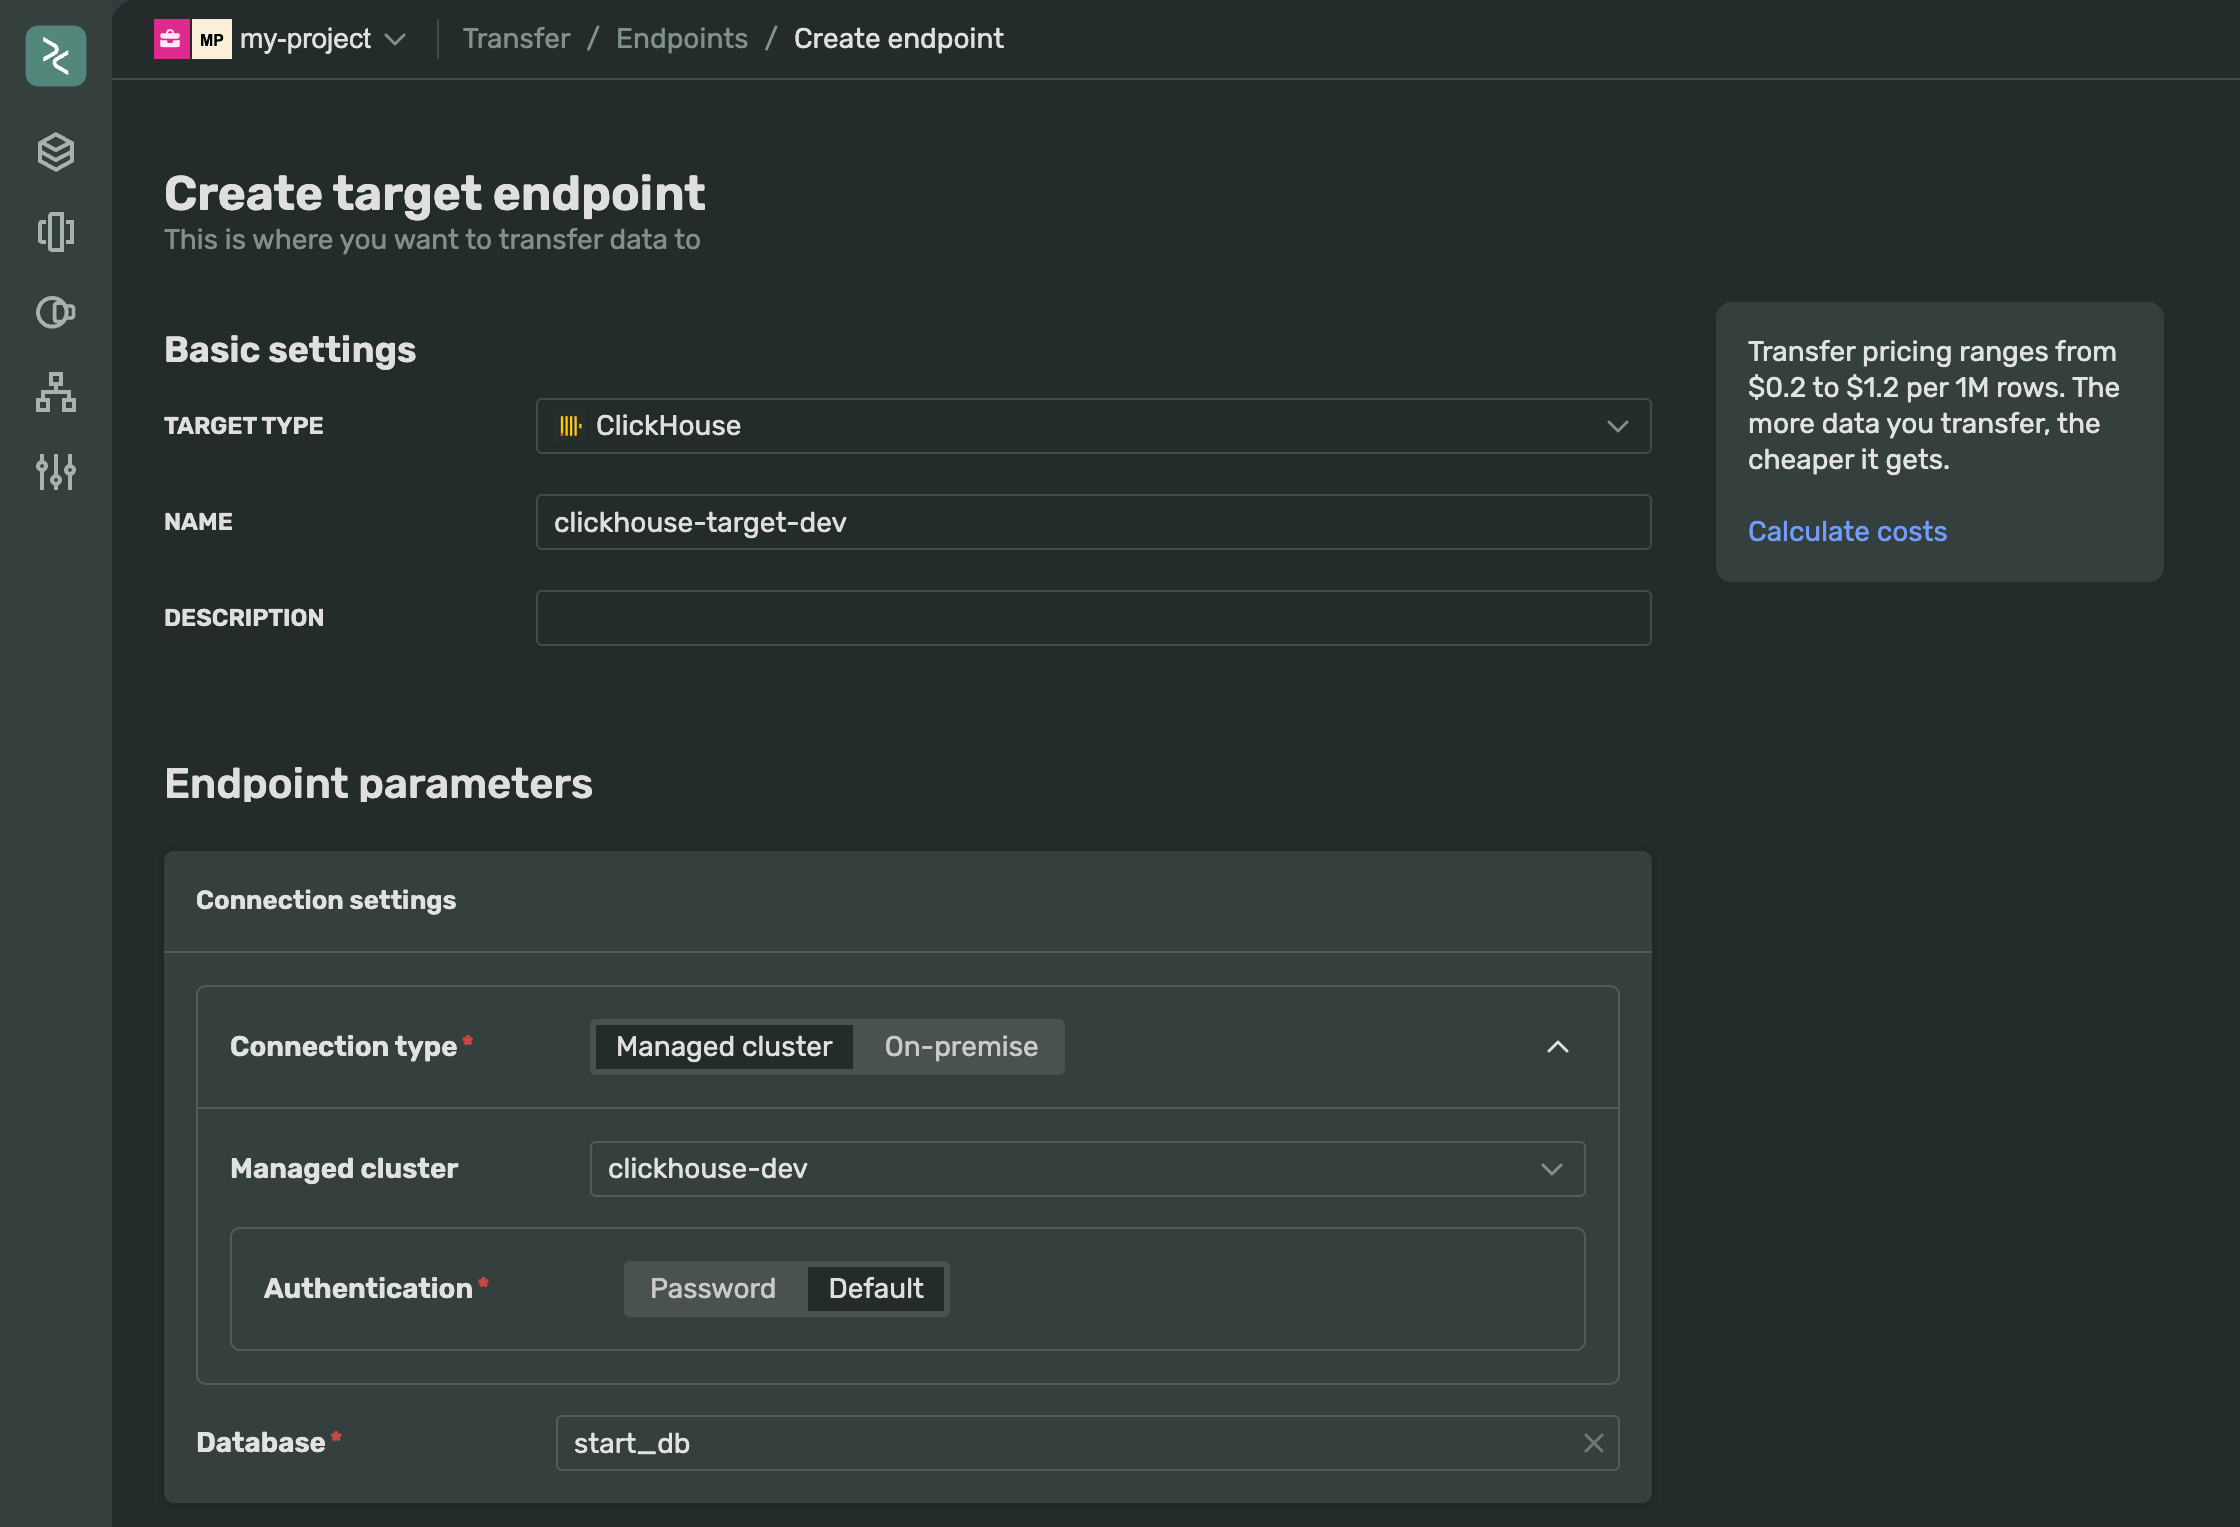The image size is (2240, 1527).
Task: Click the TARGET TYPE label
Action: pyautogui.click(x=243, y=426)
